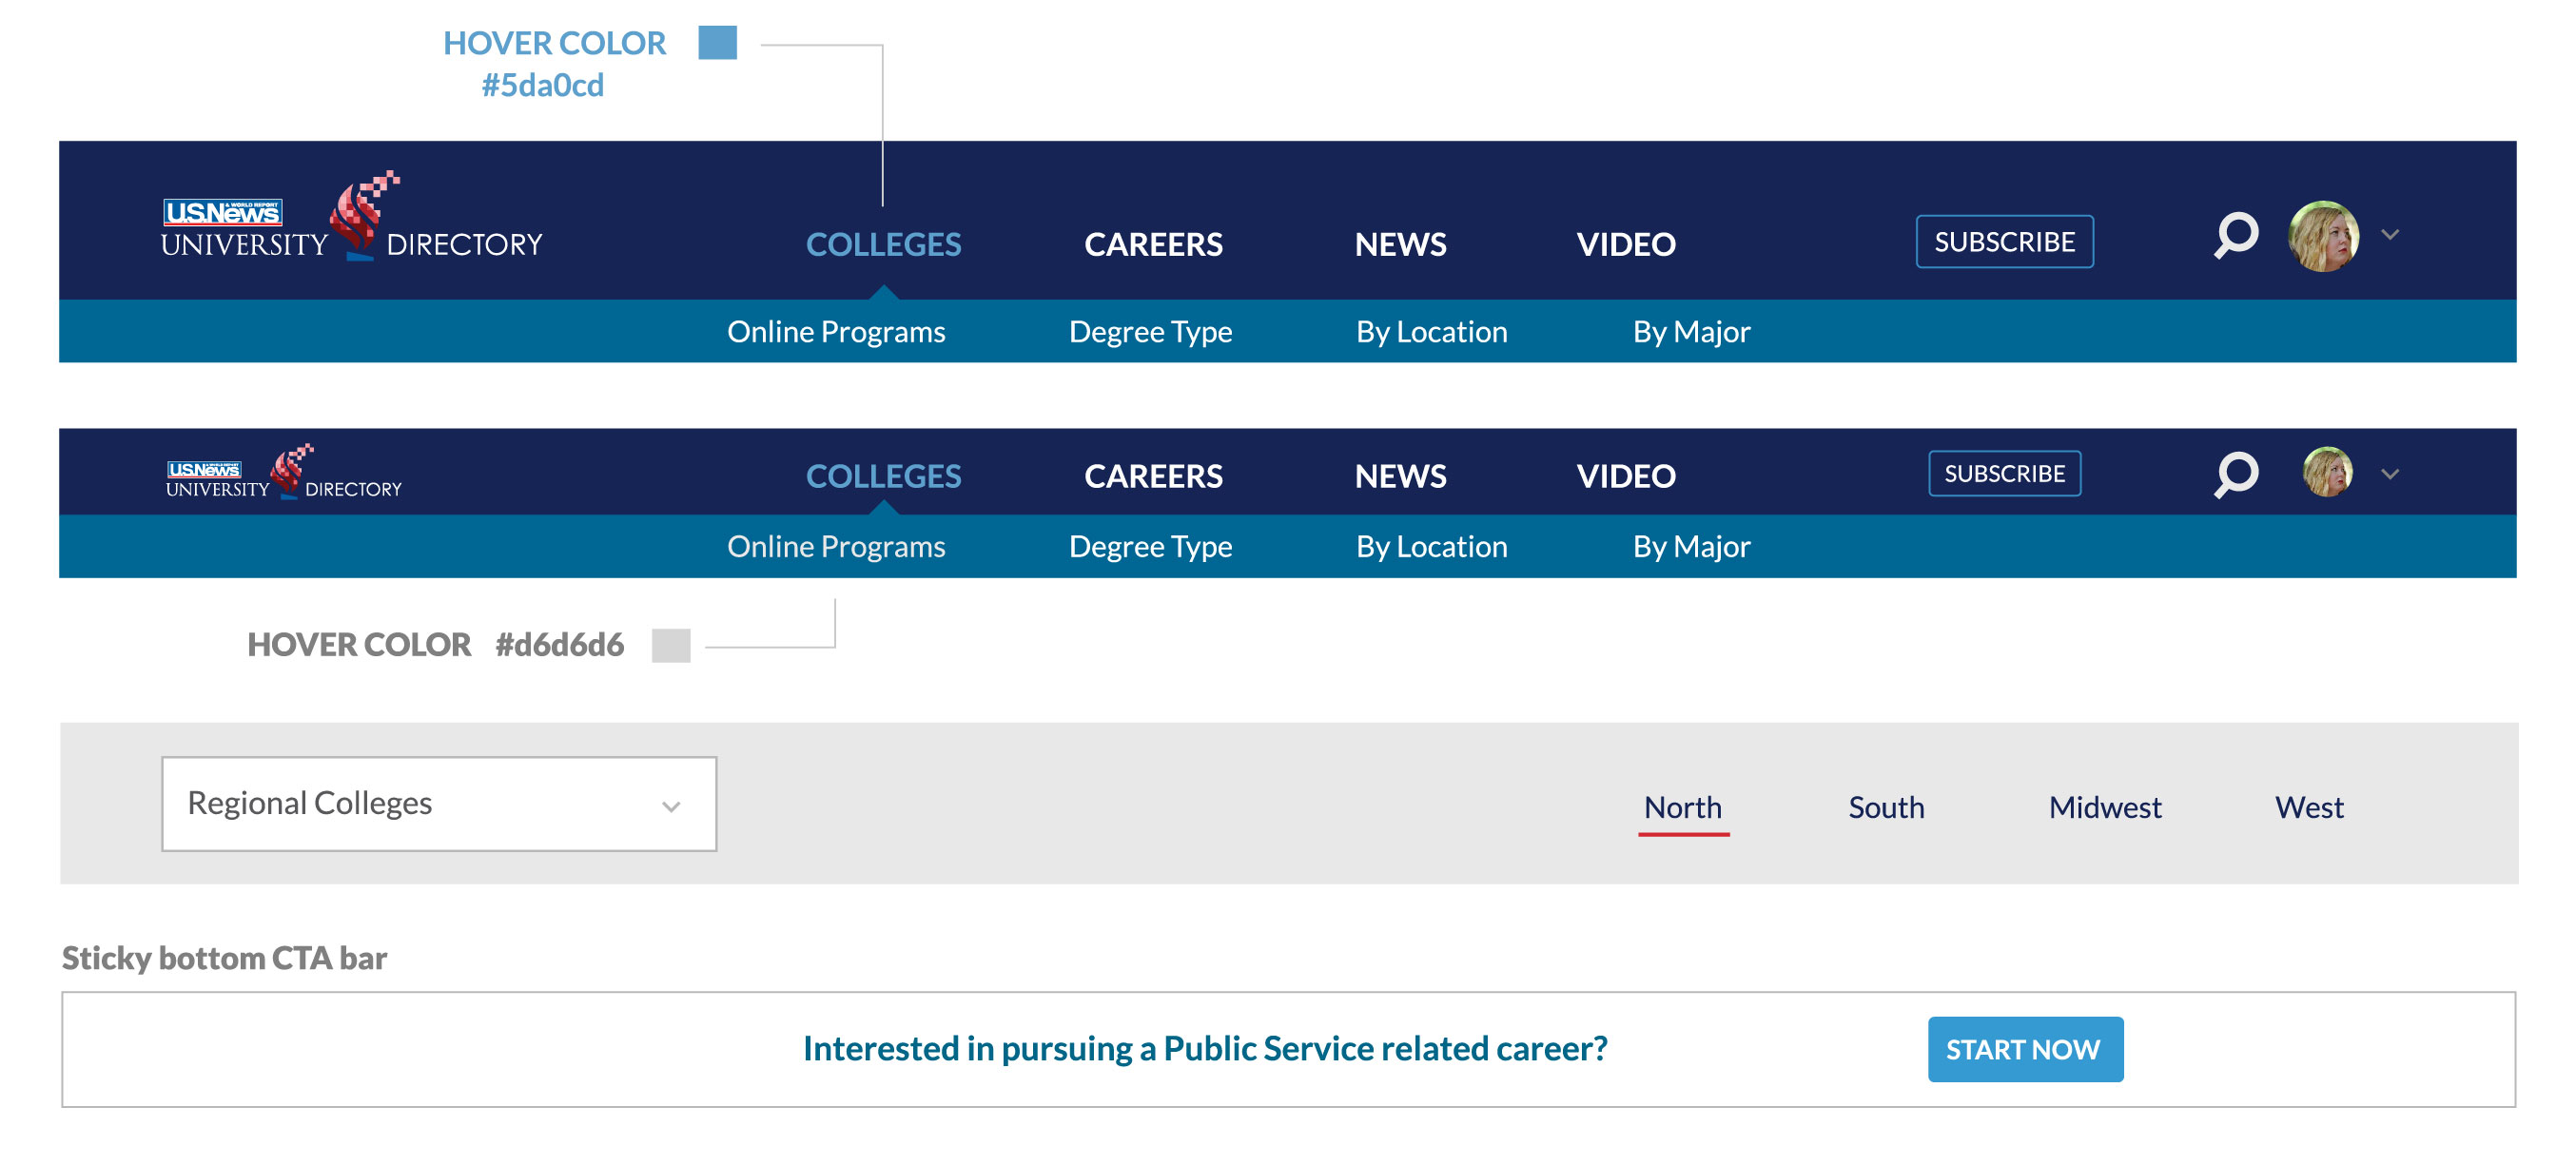Screen dimensions: 2576x1165
Task: Select the gray #d6d6d6 hover color swatch
Action: point(670,645)
